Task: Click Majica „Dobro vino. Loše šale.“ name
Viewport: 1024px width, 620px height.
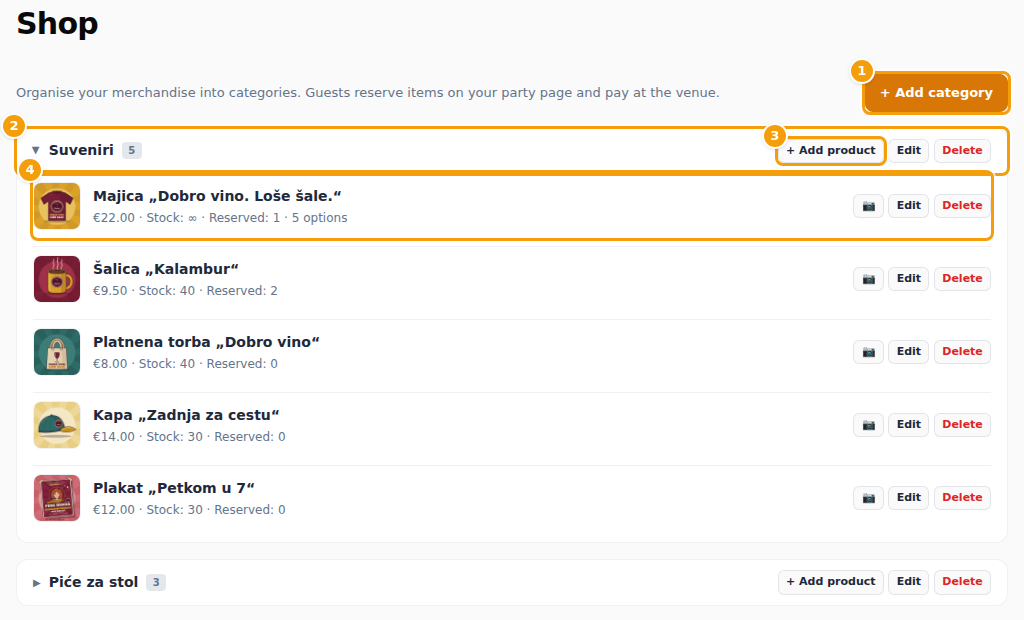Action: 217,196
